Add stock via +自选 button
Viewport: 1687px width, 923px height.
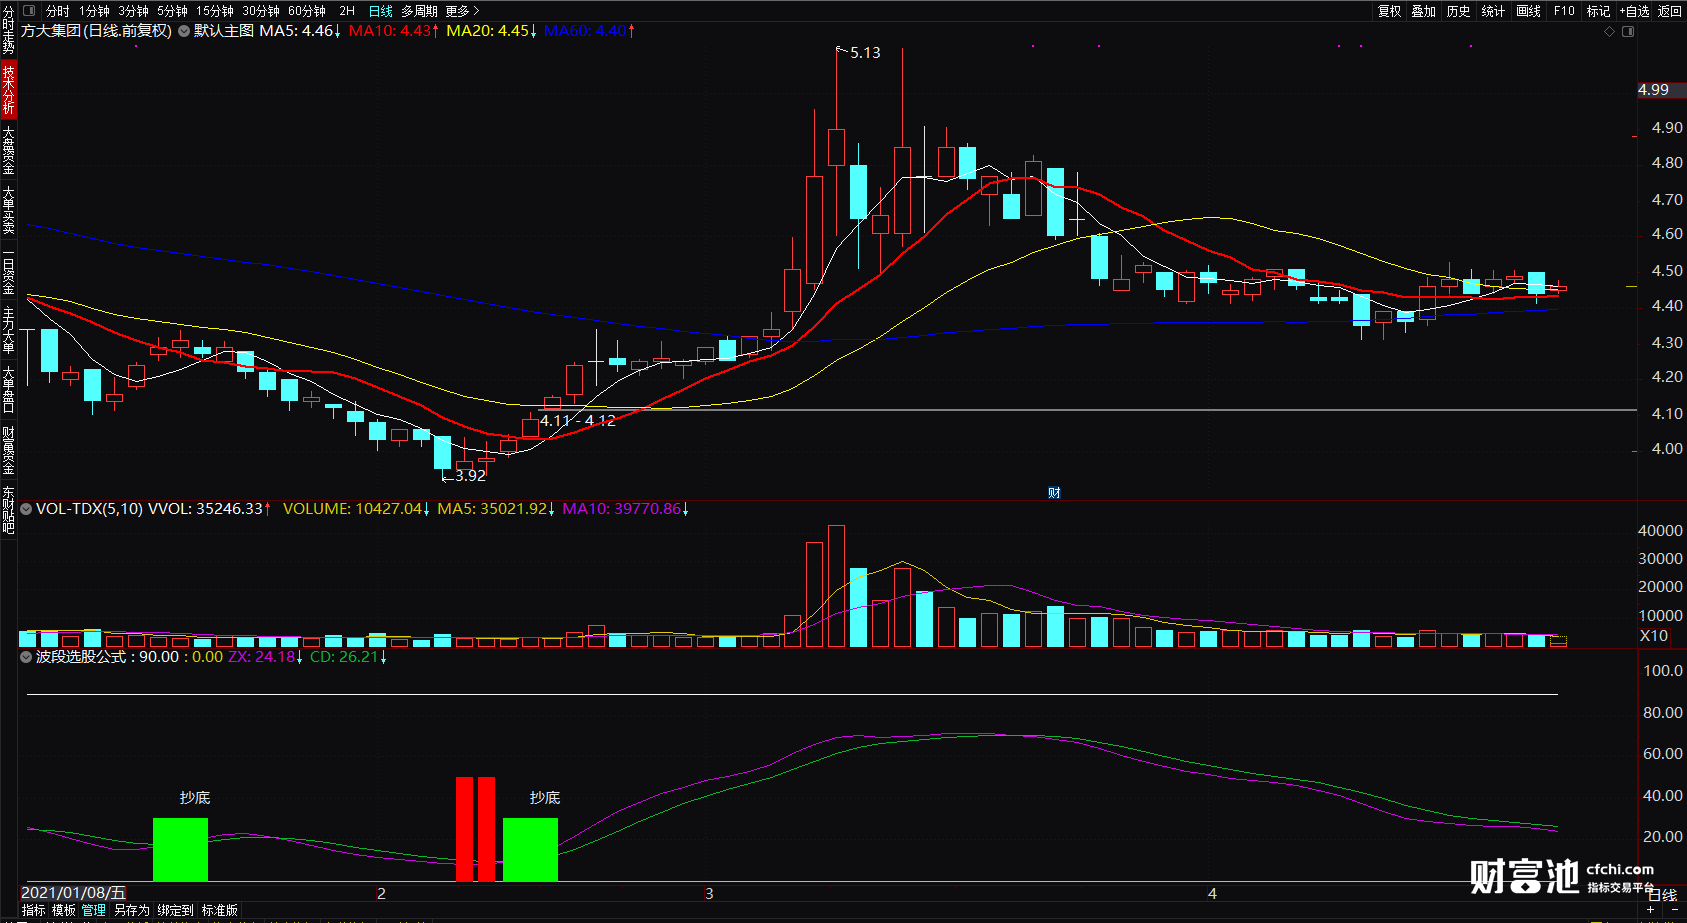coord(1635,11)
